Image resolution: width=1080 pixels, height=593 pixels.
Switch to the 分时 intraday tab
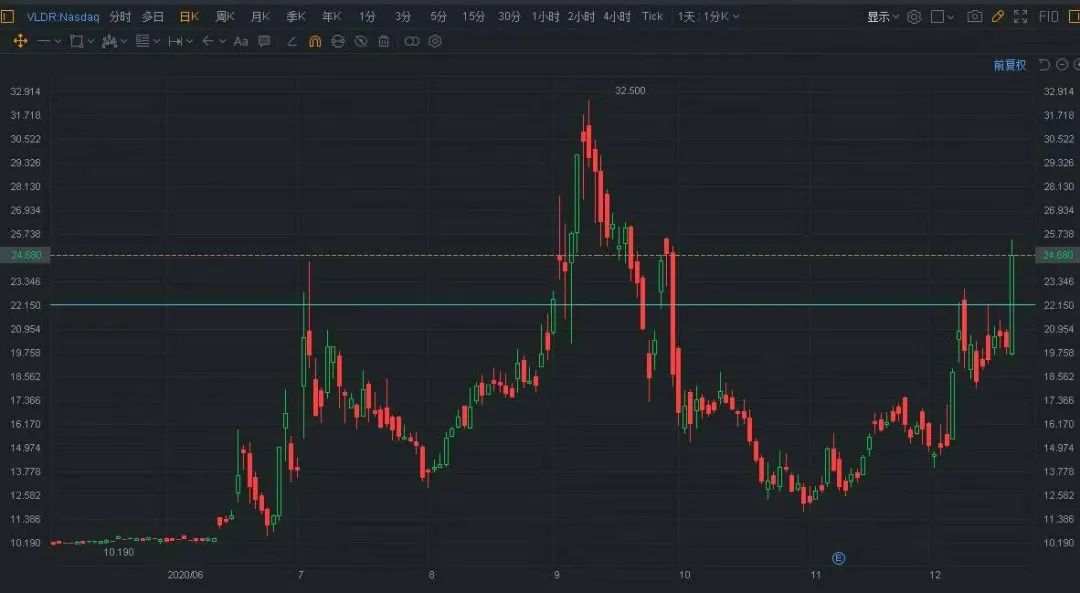120,17
